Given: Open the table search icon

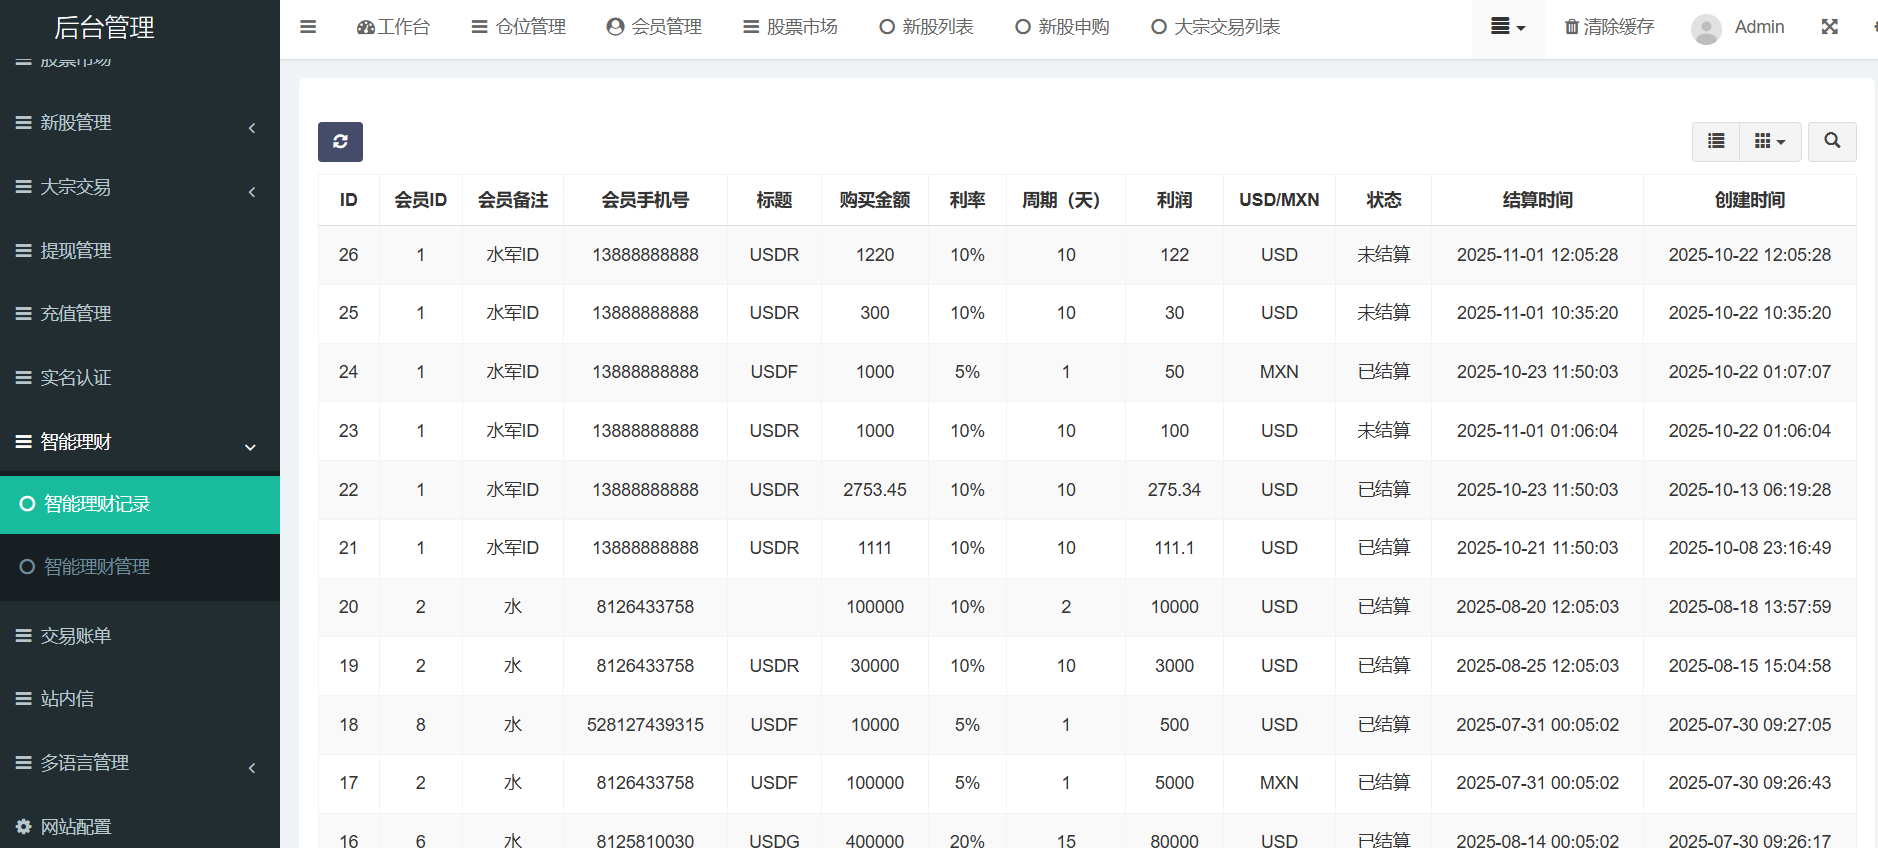Looking at the screenshot, I should (1831, 142).
